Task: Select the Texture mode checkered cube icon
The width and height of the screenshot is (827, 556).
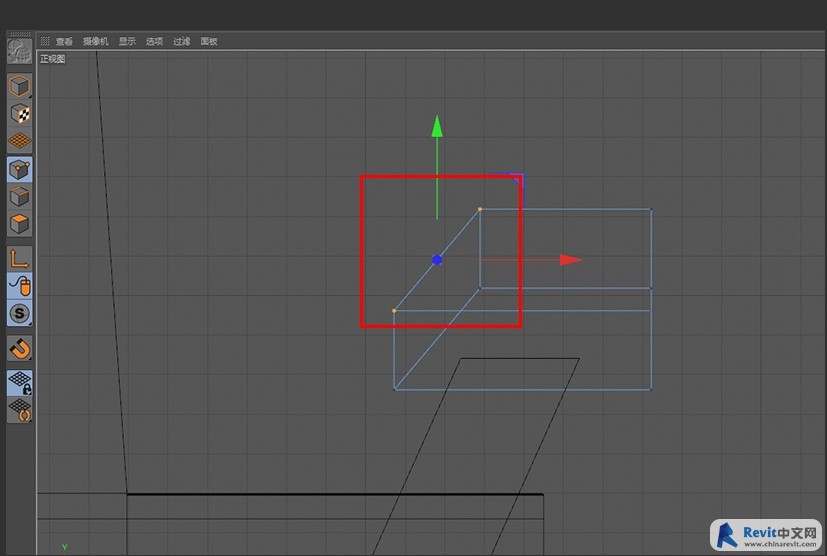Action: coord(20,114)
